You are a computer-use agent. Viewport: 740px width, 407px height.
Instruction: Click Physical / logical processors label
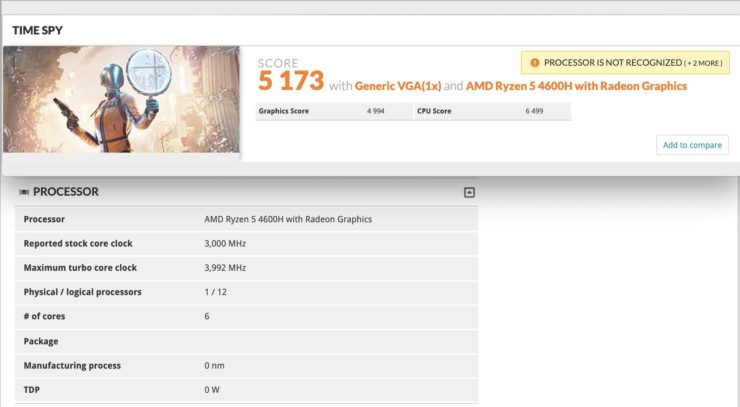[x=83, y=292]
